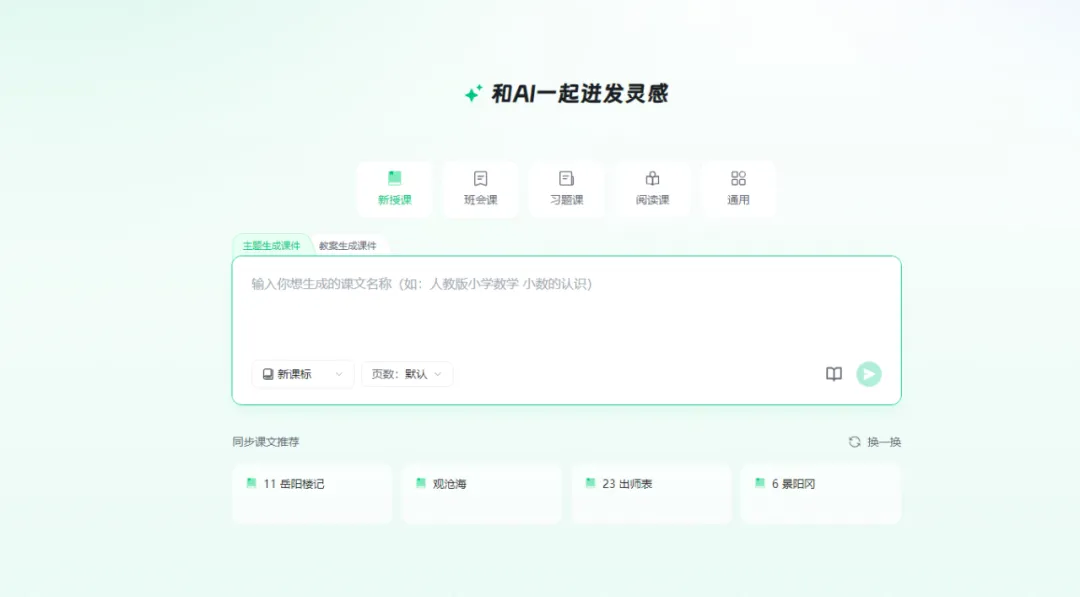Open the 新课标 dropdown

[x=302, y=374]
